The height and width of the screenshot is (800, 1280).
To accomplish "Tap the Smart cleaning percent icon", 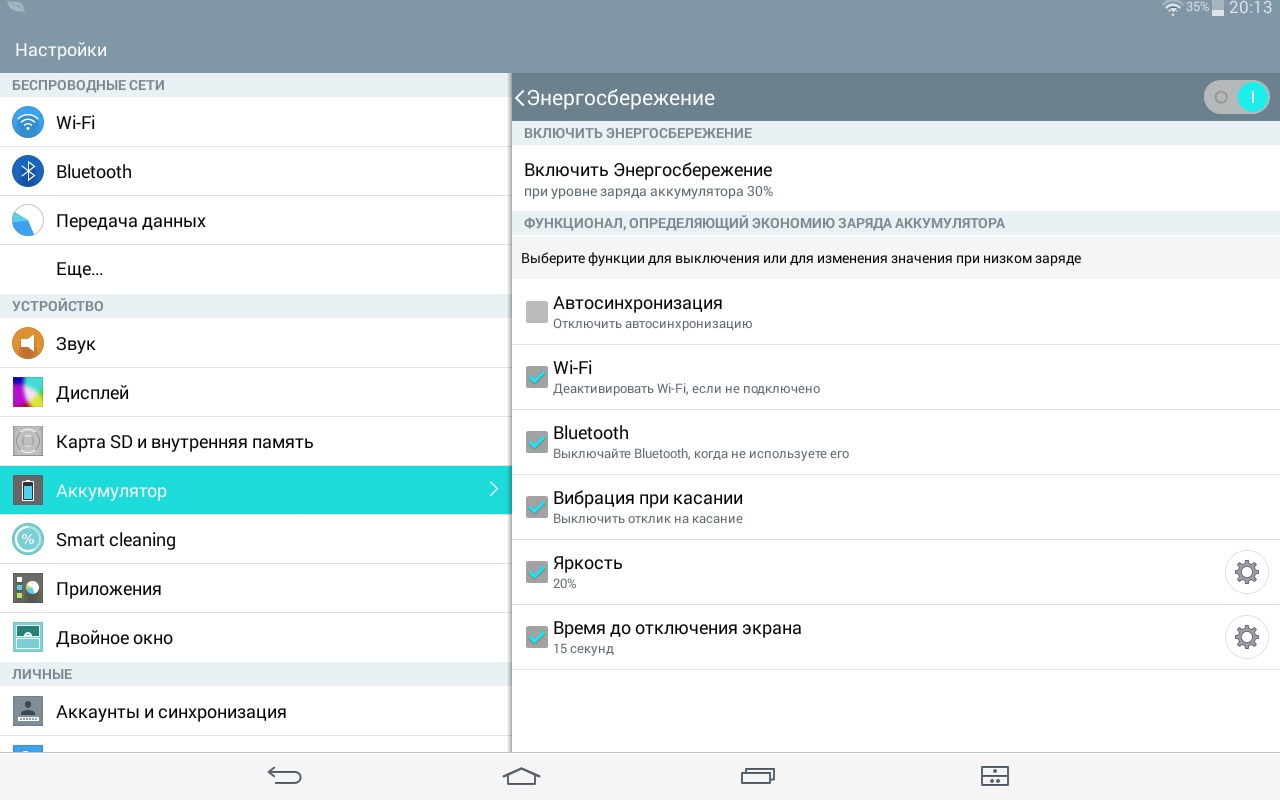I will (x=28, y=540).
